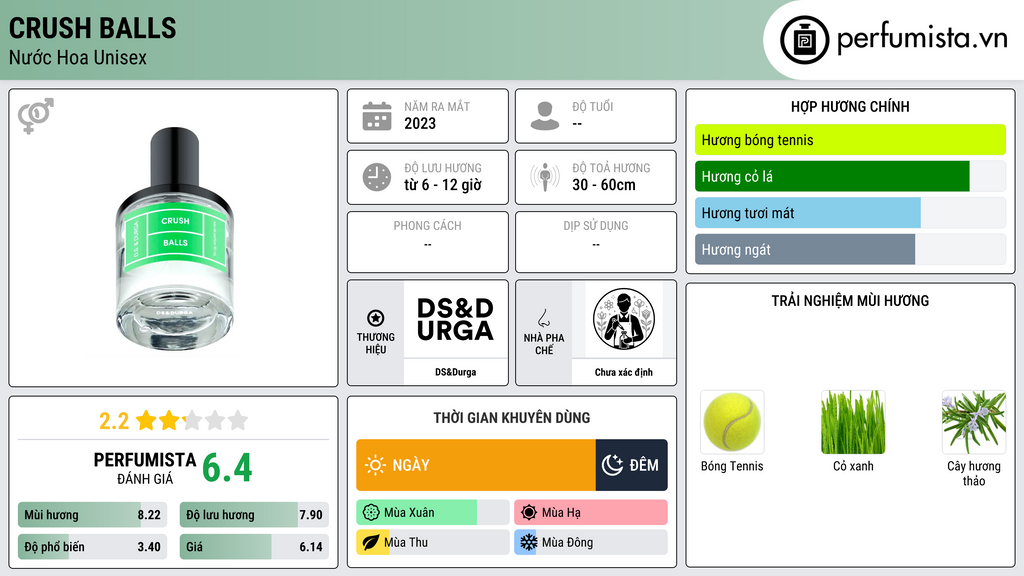Click the first gold rating star
Screen dimensions: 1024x576
coord(146,420)
